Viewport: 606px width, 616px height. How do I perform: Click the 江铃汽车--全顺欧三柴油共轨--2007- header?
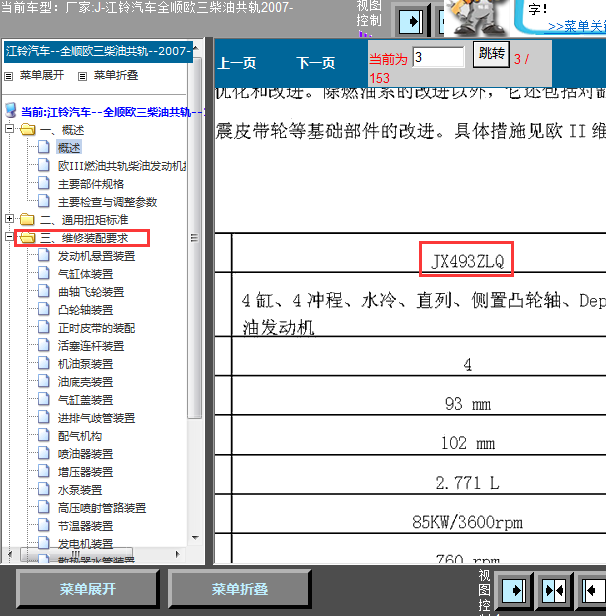point(98,51)
